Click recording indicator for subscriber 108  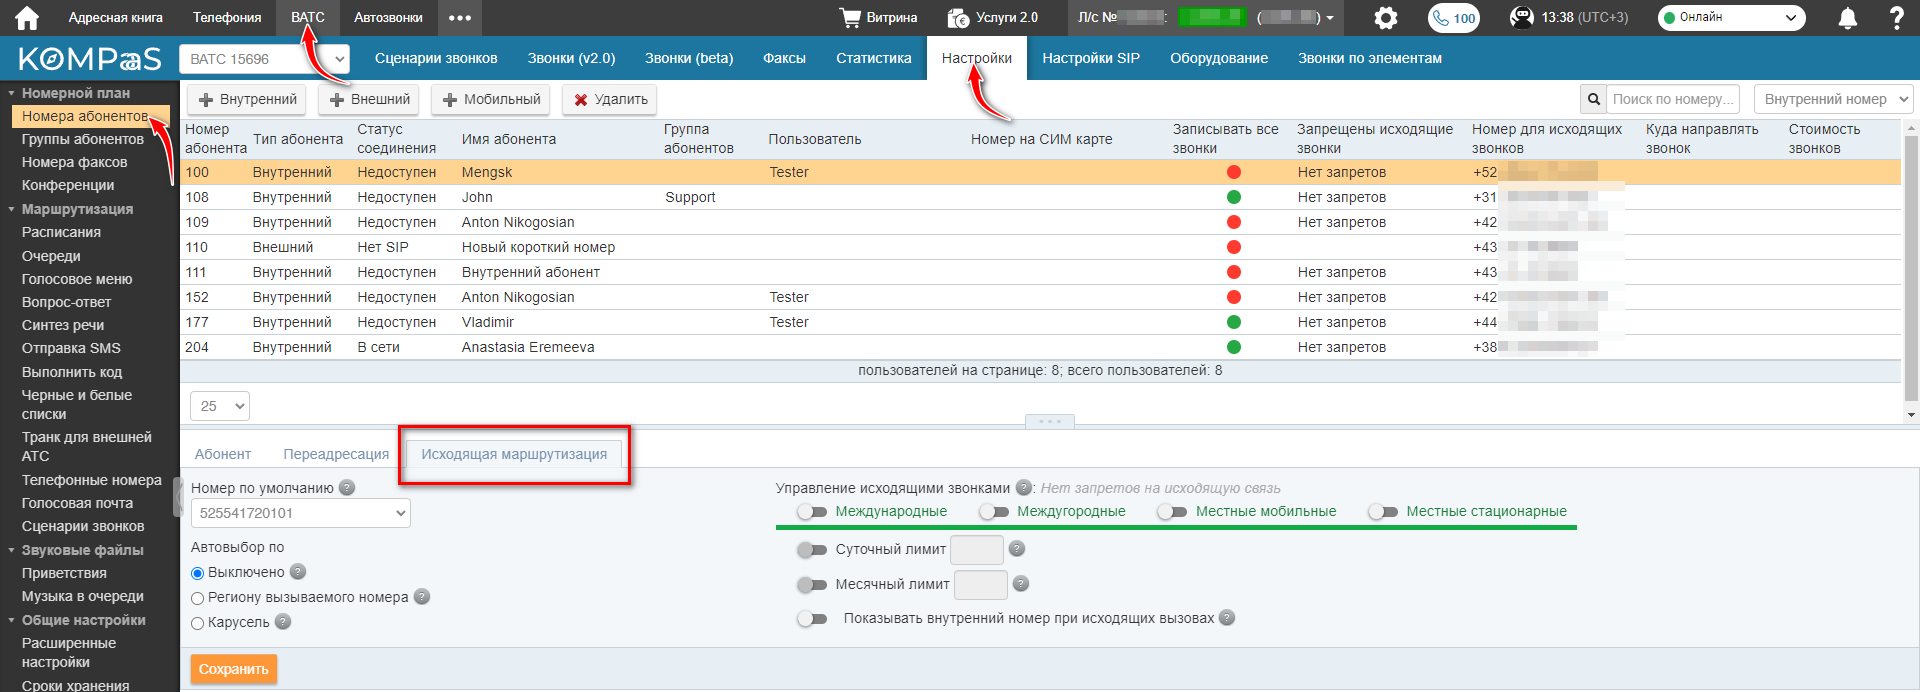click(1234, 197)
